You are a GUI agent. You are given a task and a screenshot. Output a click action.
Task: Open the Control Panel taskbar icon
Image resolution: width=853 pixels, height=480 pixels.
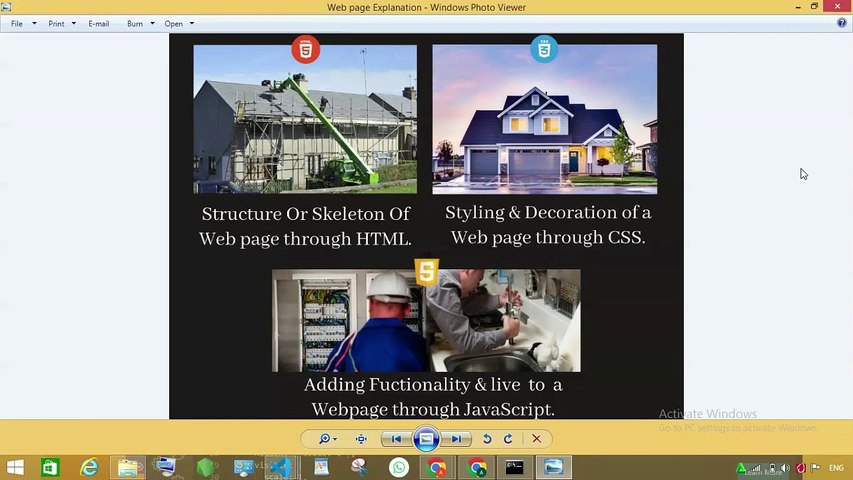pyautogui.click(x=243, y=467)
